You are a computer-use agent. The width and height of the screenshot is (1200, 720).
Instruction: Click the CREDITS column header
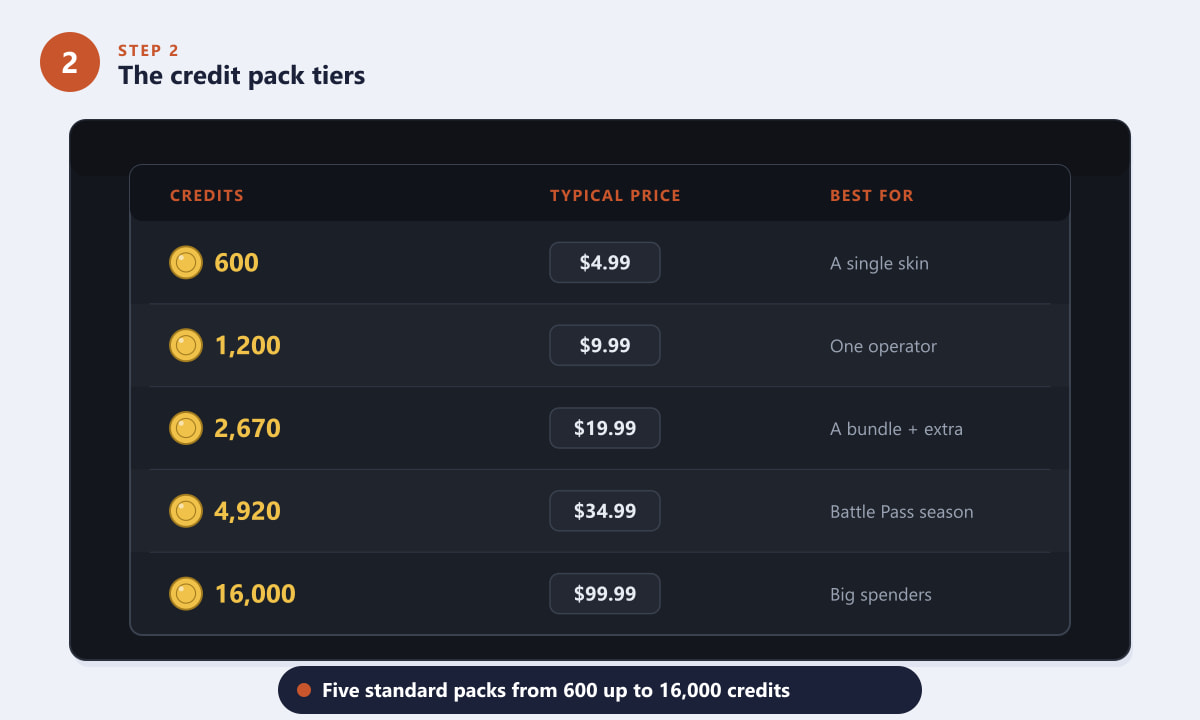point(207,196)
